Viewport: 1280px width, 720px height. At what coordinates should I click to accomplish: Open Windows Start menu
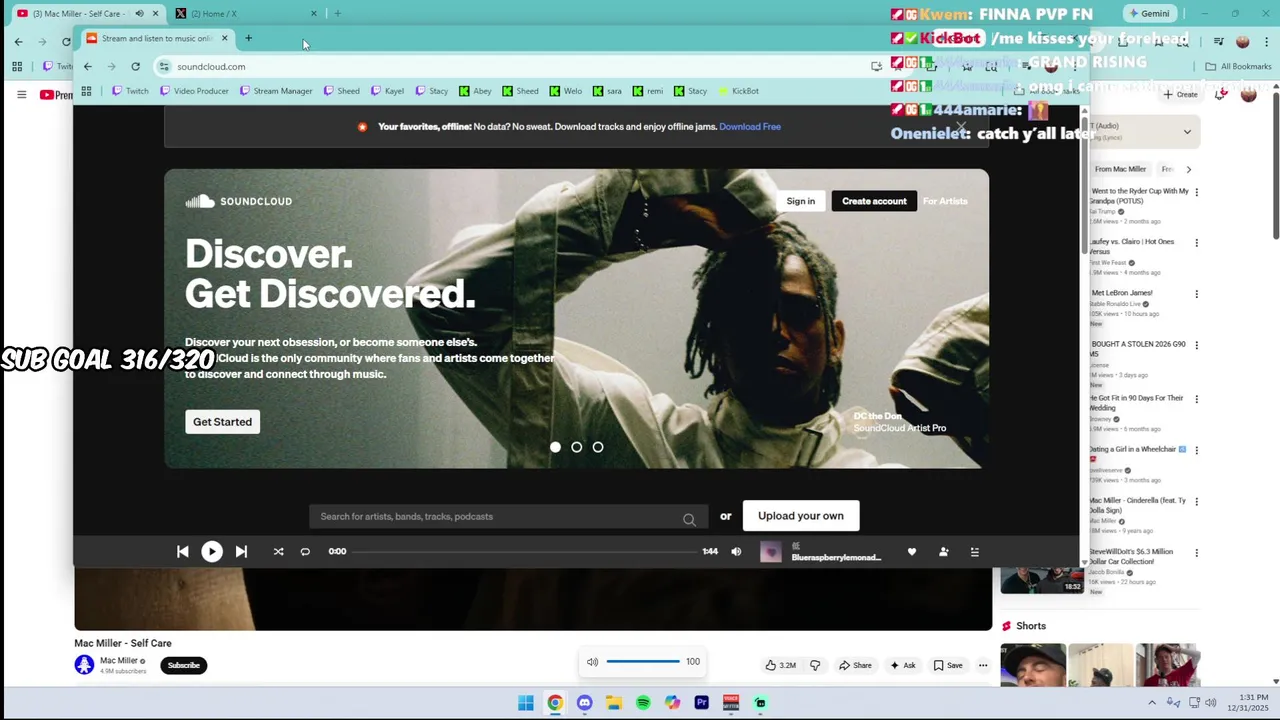pos(525,703)
